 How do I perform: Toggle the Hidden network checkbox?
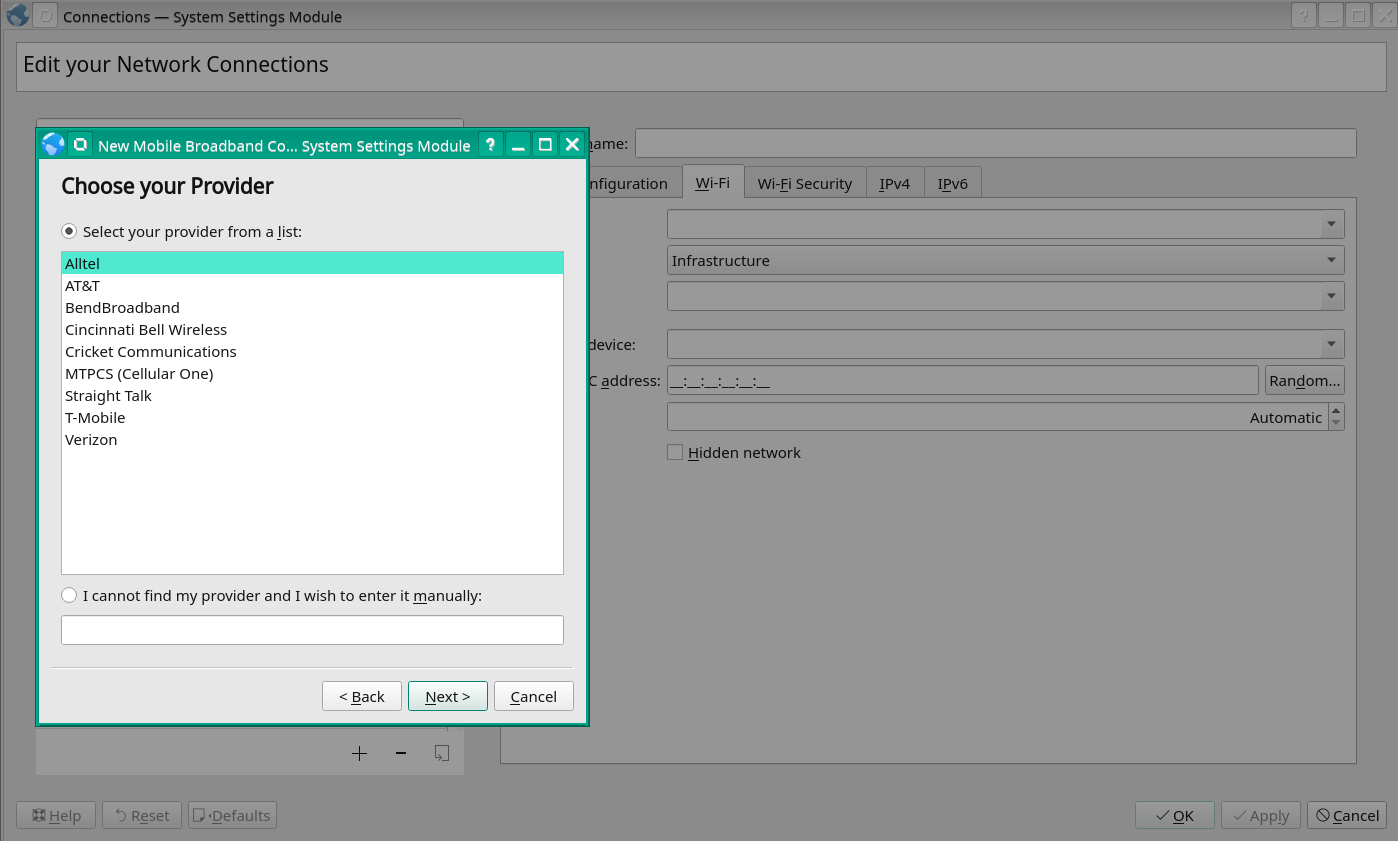pyautogui.click(x=675, y=452)
